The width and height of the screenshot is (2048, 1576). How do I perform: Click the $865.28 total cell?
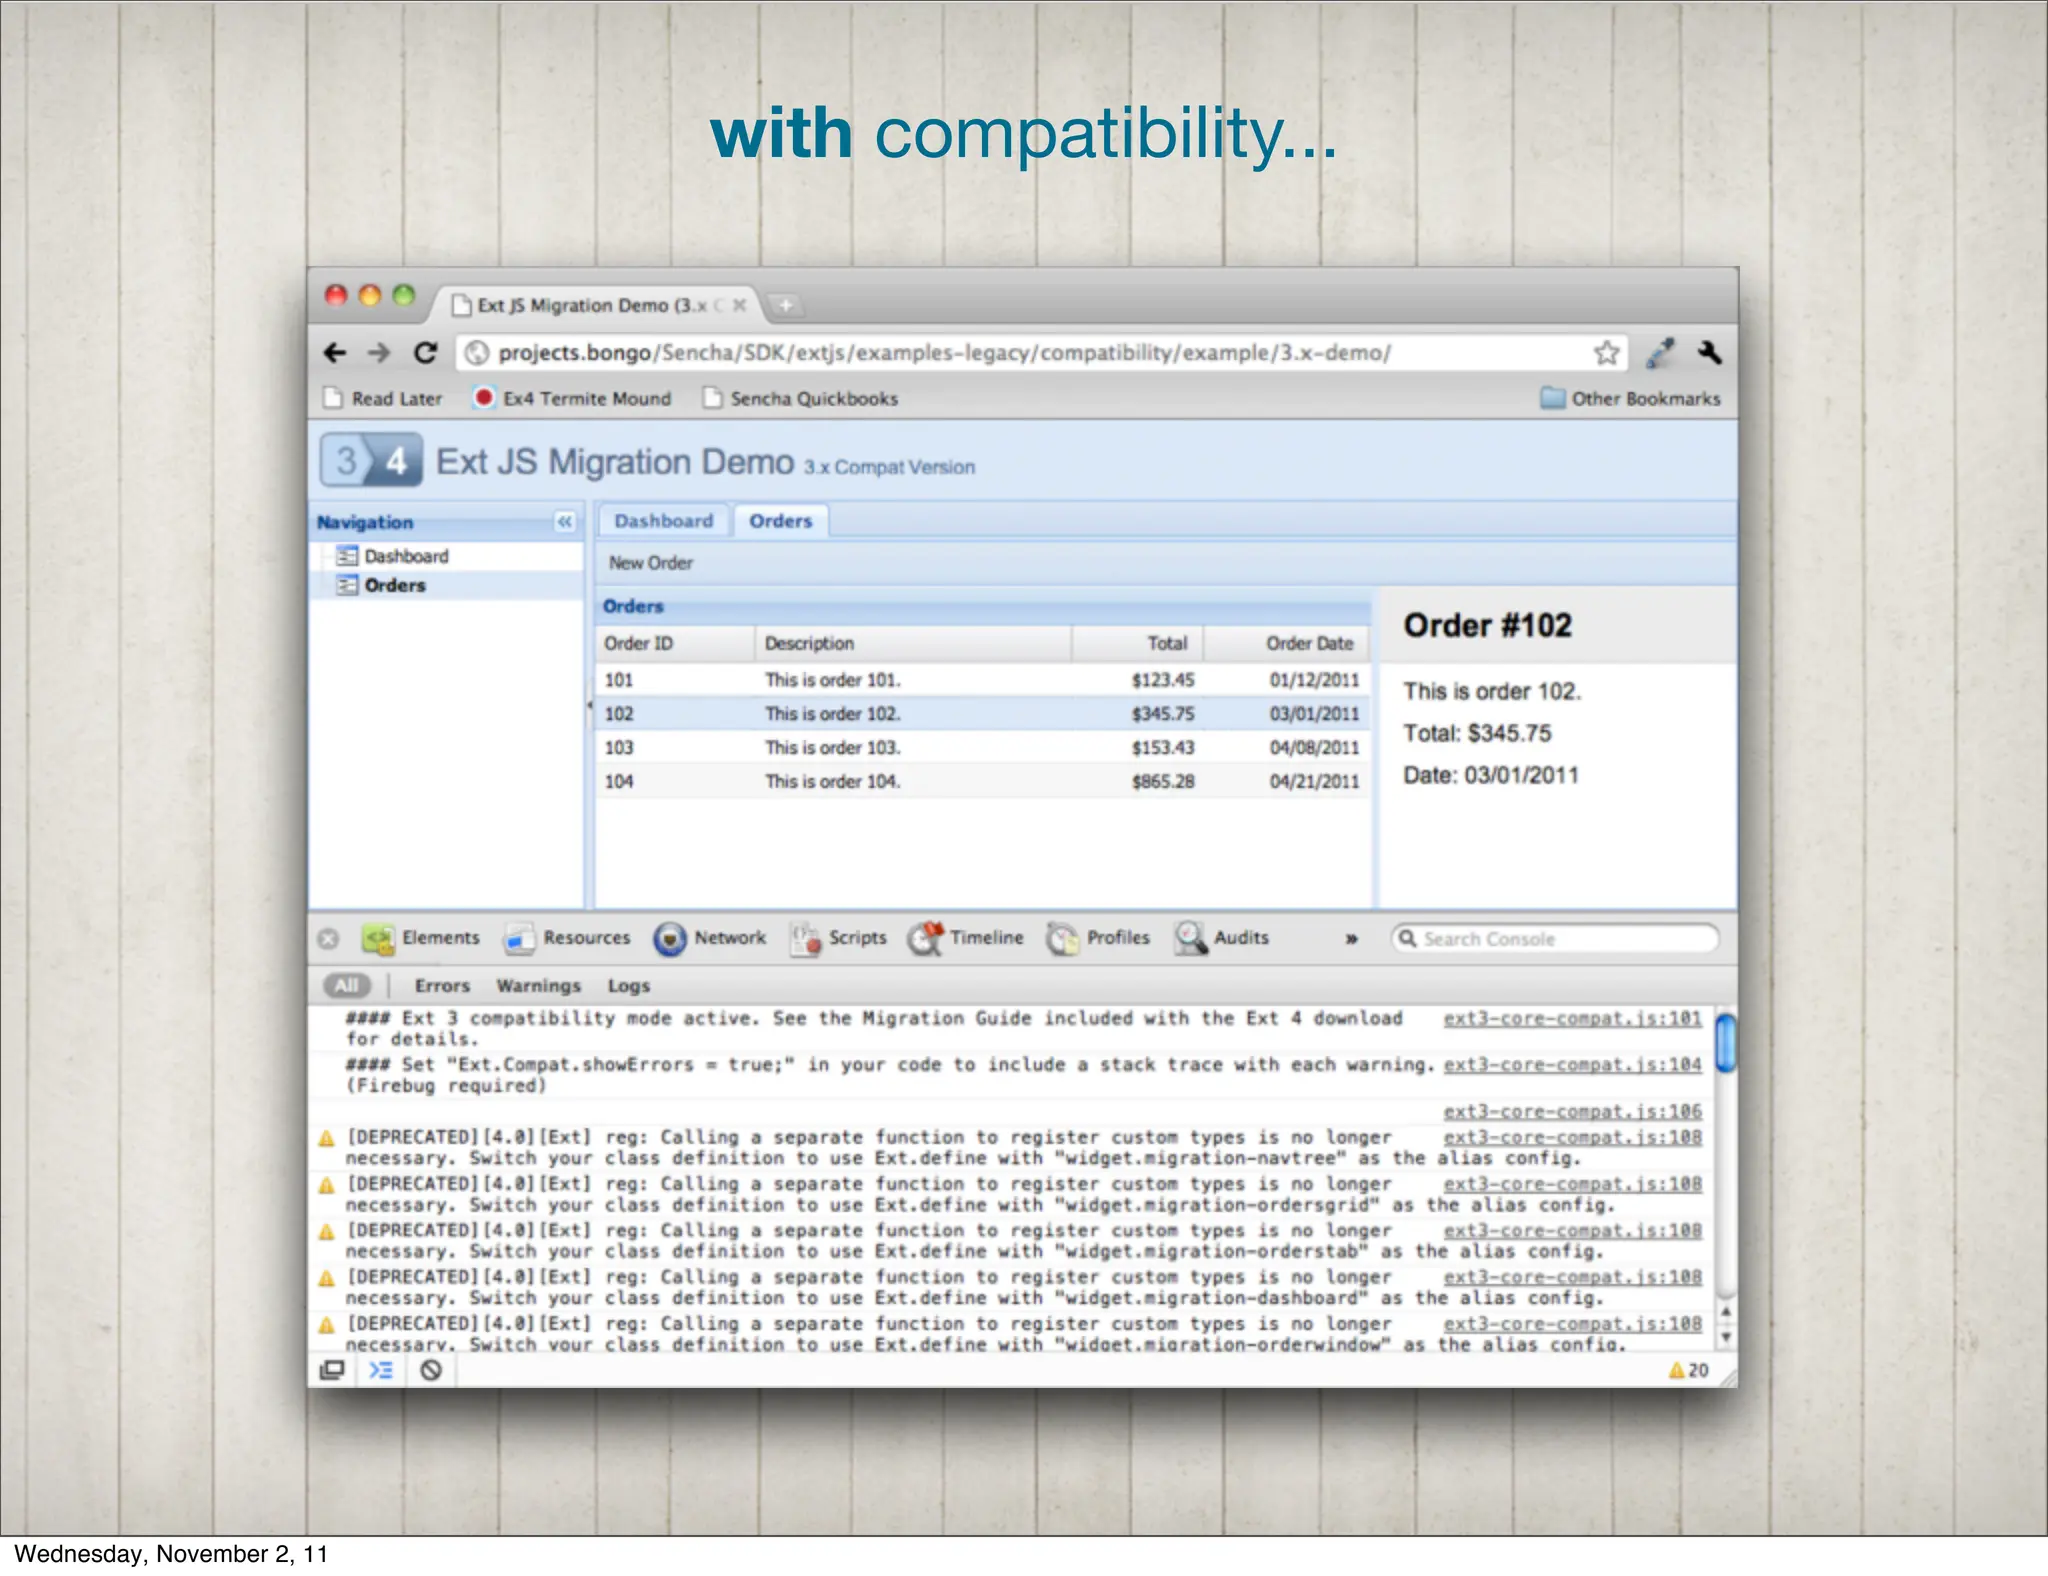(x=1163, y=781)
